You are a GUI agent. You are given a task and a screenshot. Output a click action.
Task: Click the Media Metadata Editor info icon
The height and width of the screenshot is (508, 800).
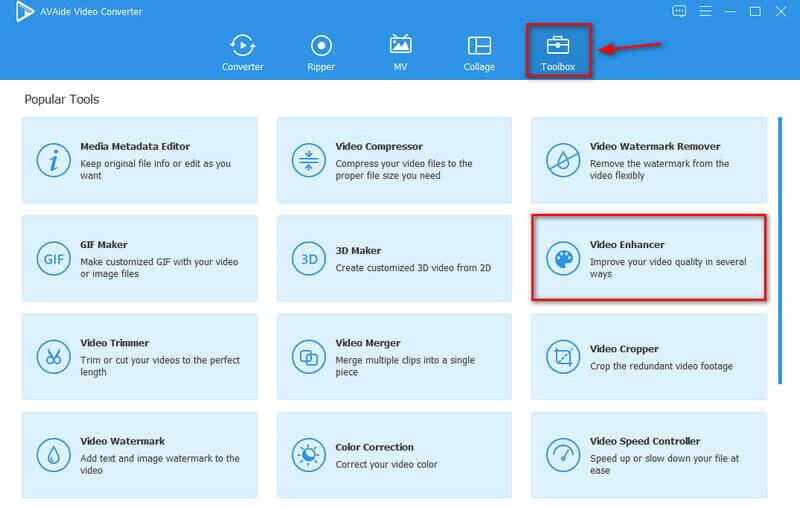(53, 160)
